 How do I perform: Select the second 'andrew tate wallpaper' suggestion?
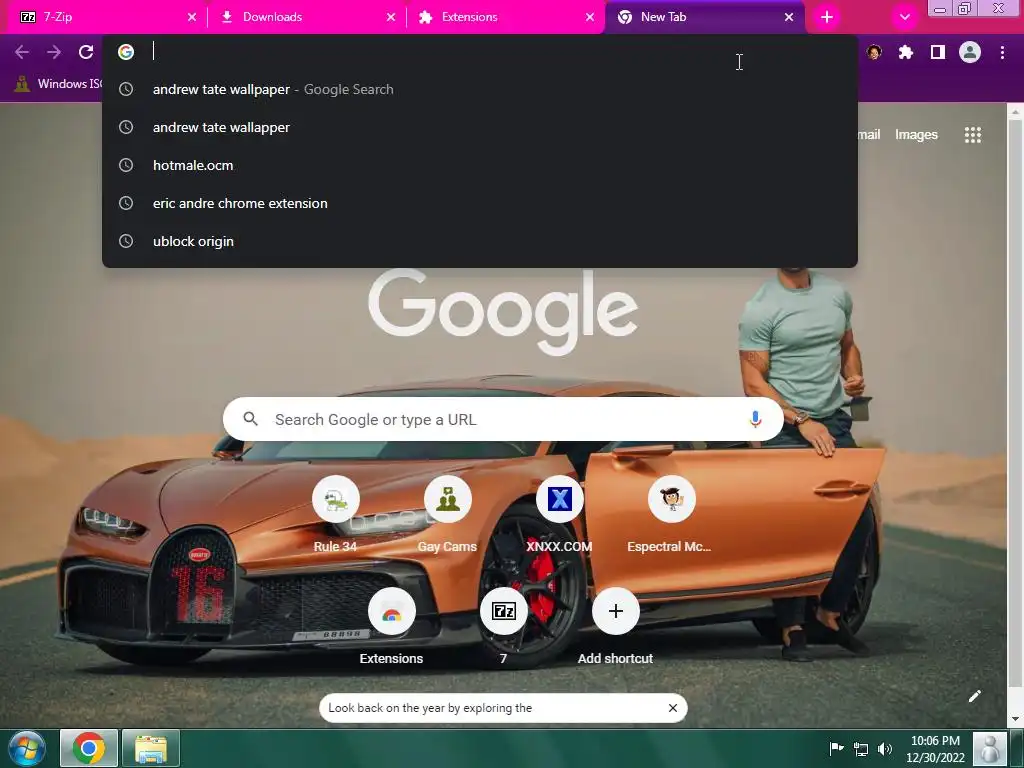[x=479, y=127]
